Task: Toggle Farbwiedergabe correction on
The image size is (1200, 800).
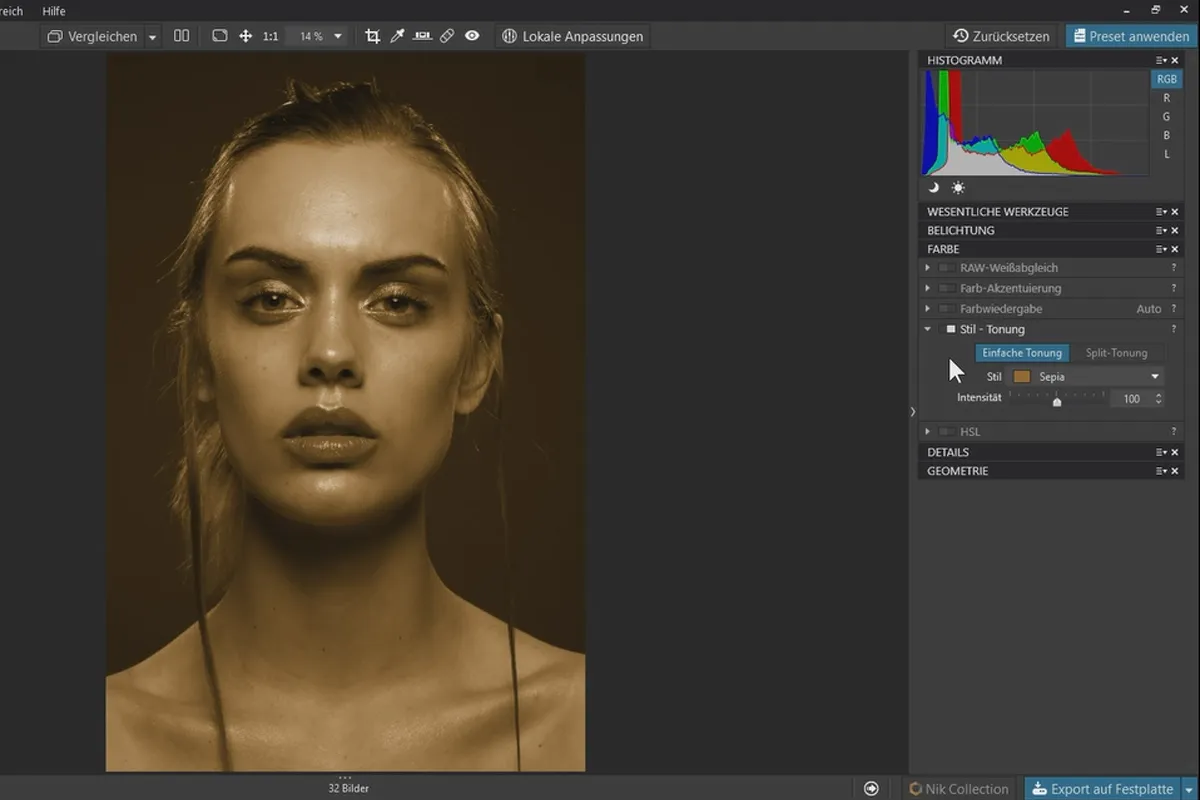Action: point(945,309)
